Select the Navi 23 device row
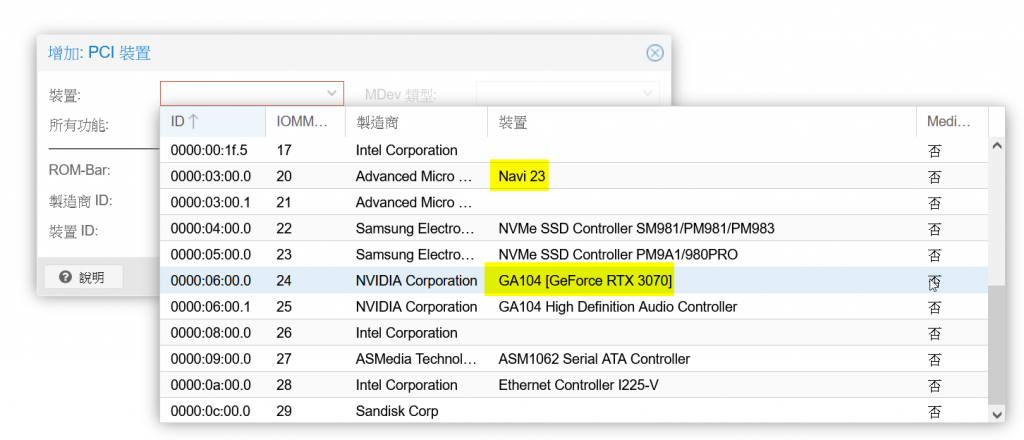The width and height of the screenshot is (1024, 440). pos(574,176)
